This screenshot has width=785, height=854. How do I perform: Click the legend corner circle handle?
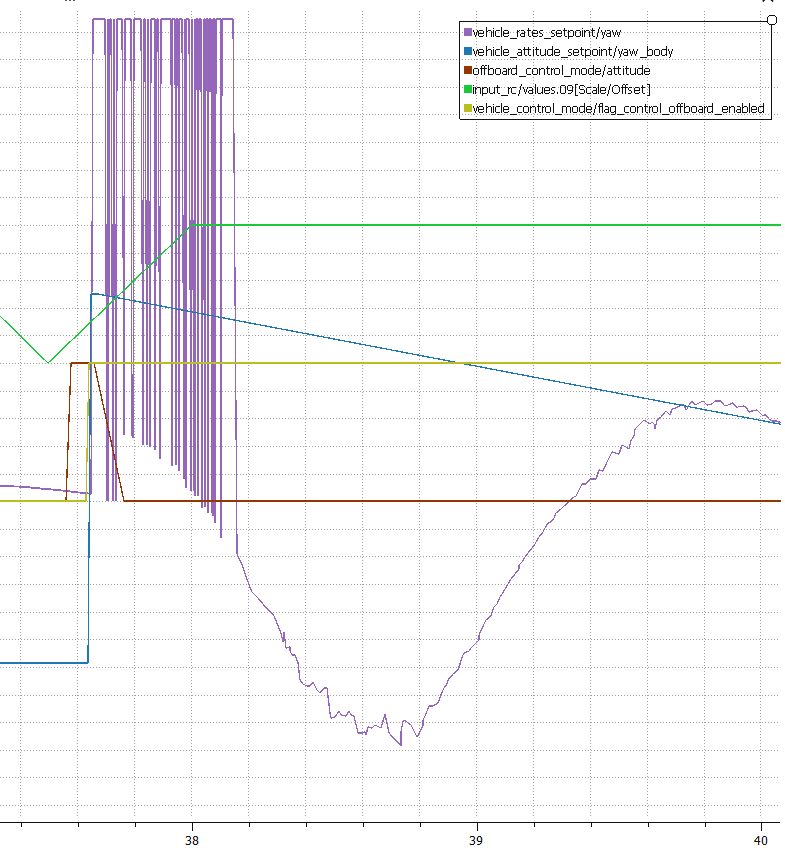click(771, 20)
